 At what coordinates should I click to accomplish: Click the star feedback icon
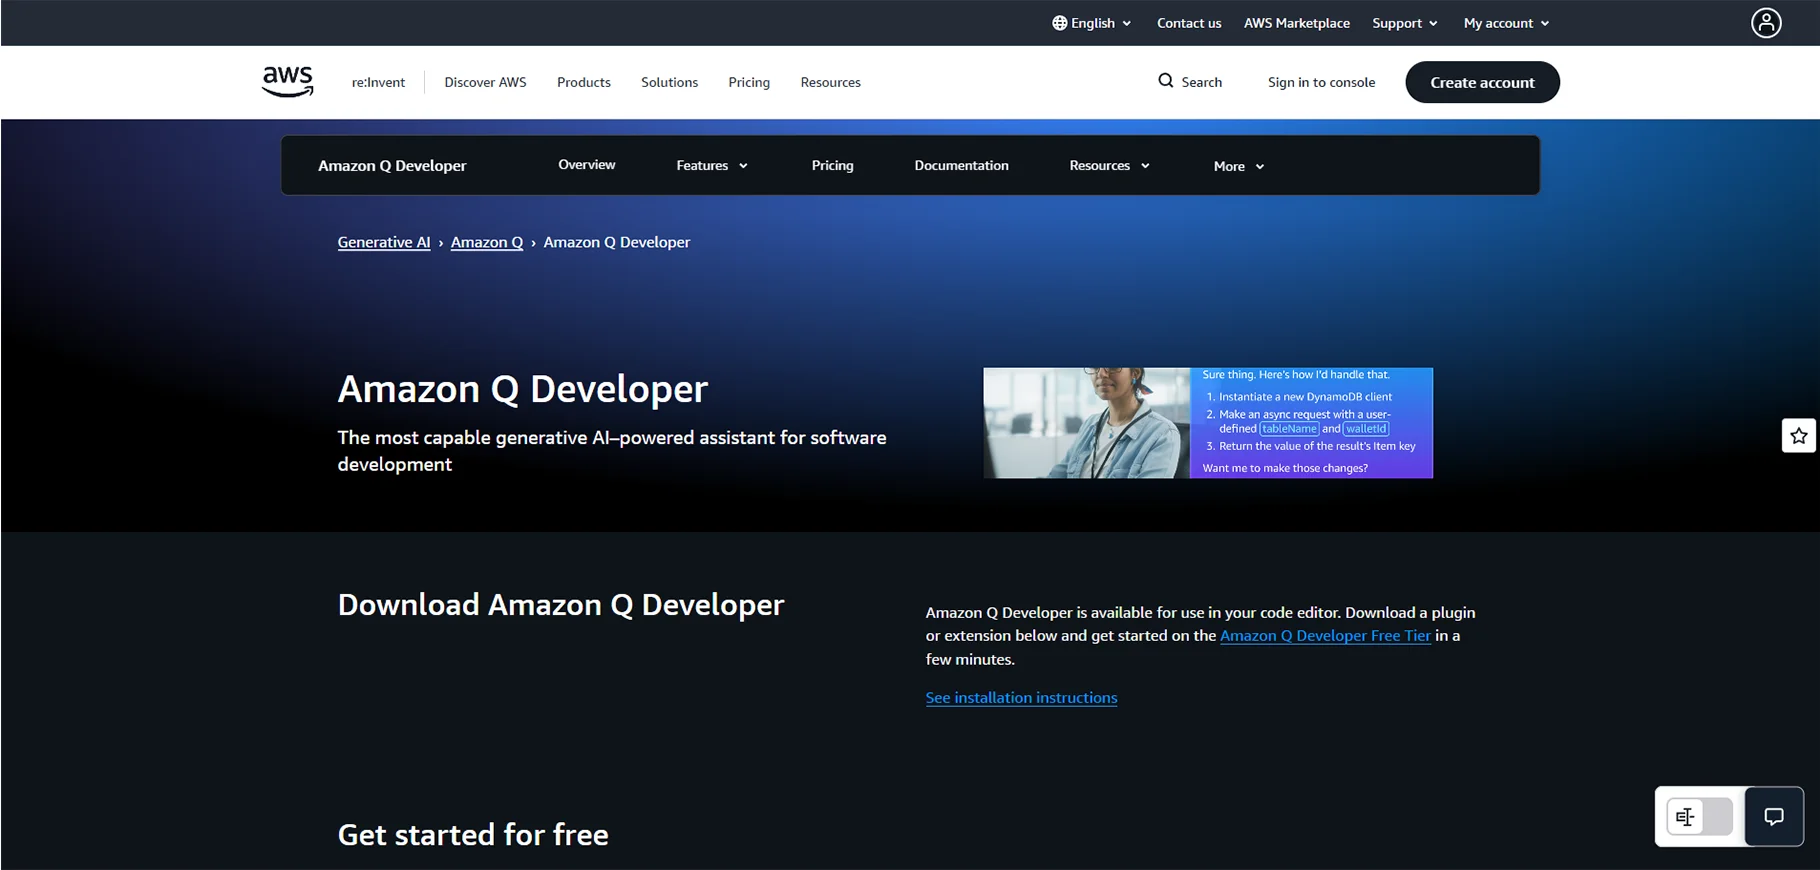[1799, 435]
